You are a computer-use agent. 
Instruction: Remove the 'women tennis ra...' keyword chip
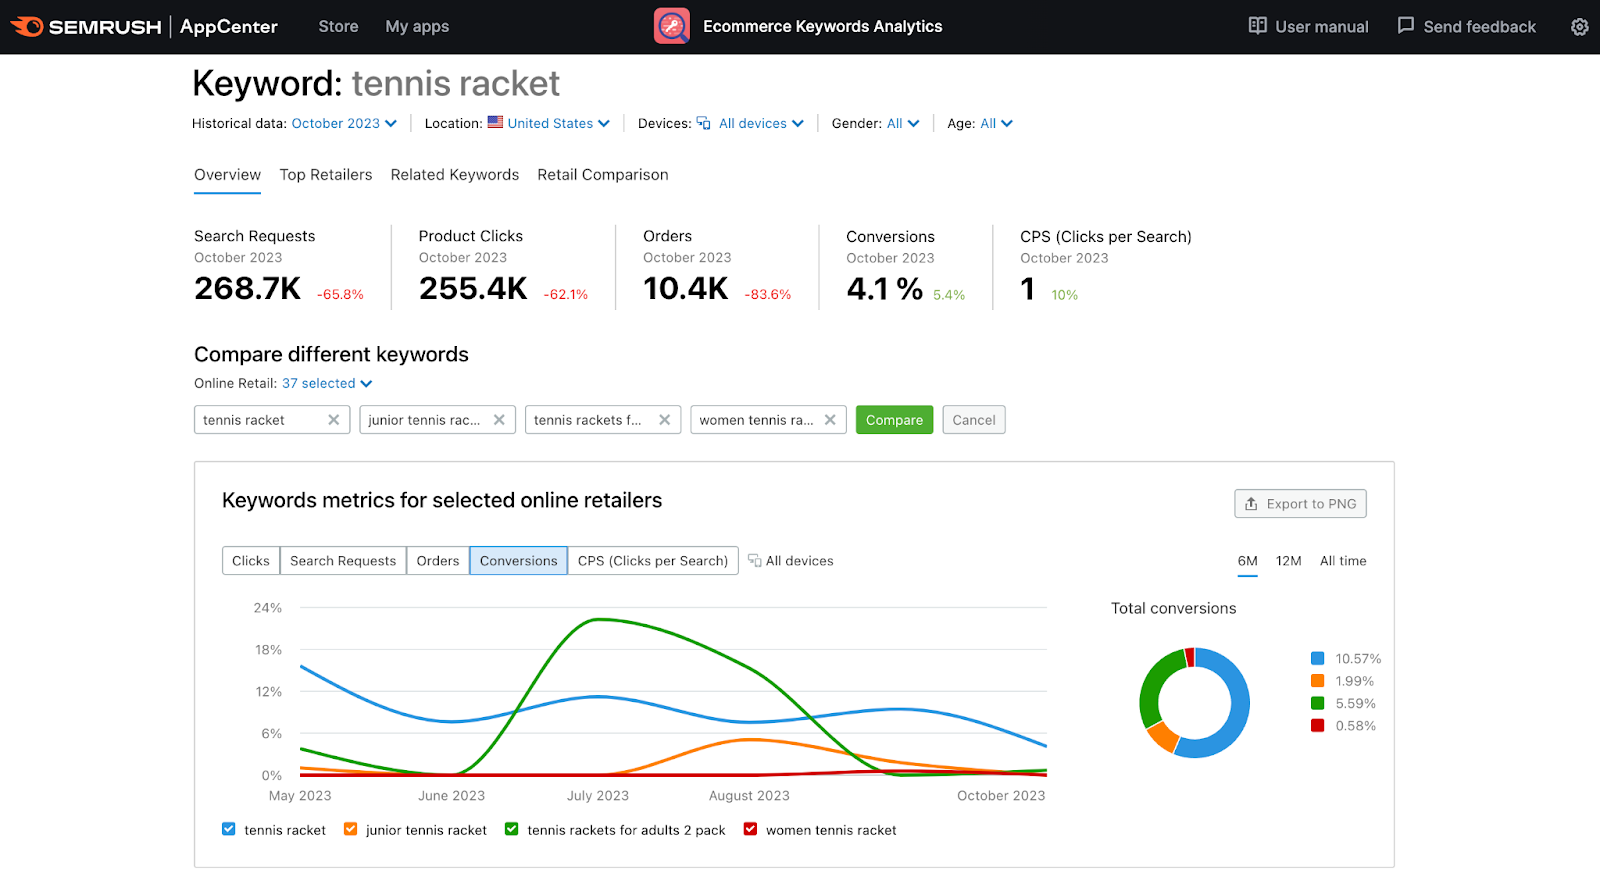(830, 420)
